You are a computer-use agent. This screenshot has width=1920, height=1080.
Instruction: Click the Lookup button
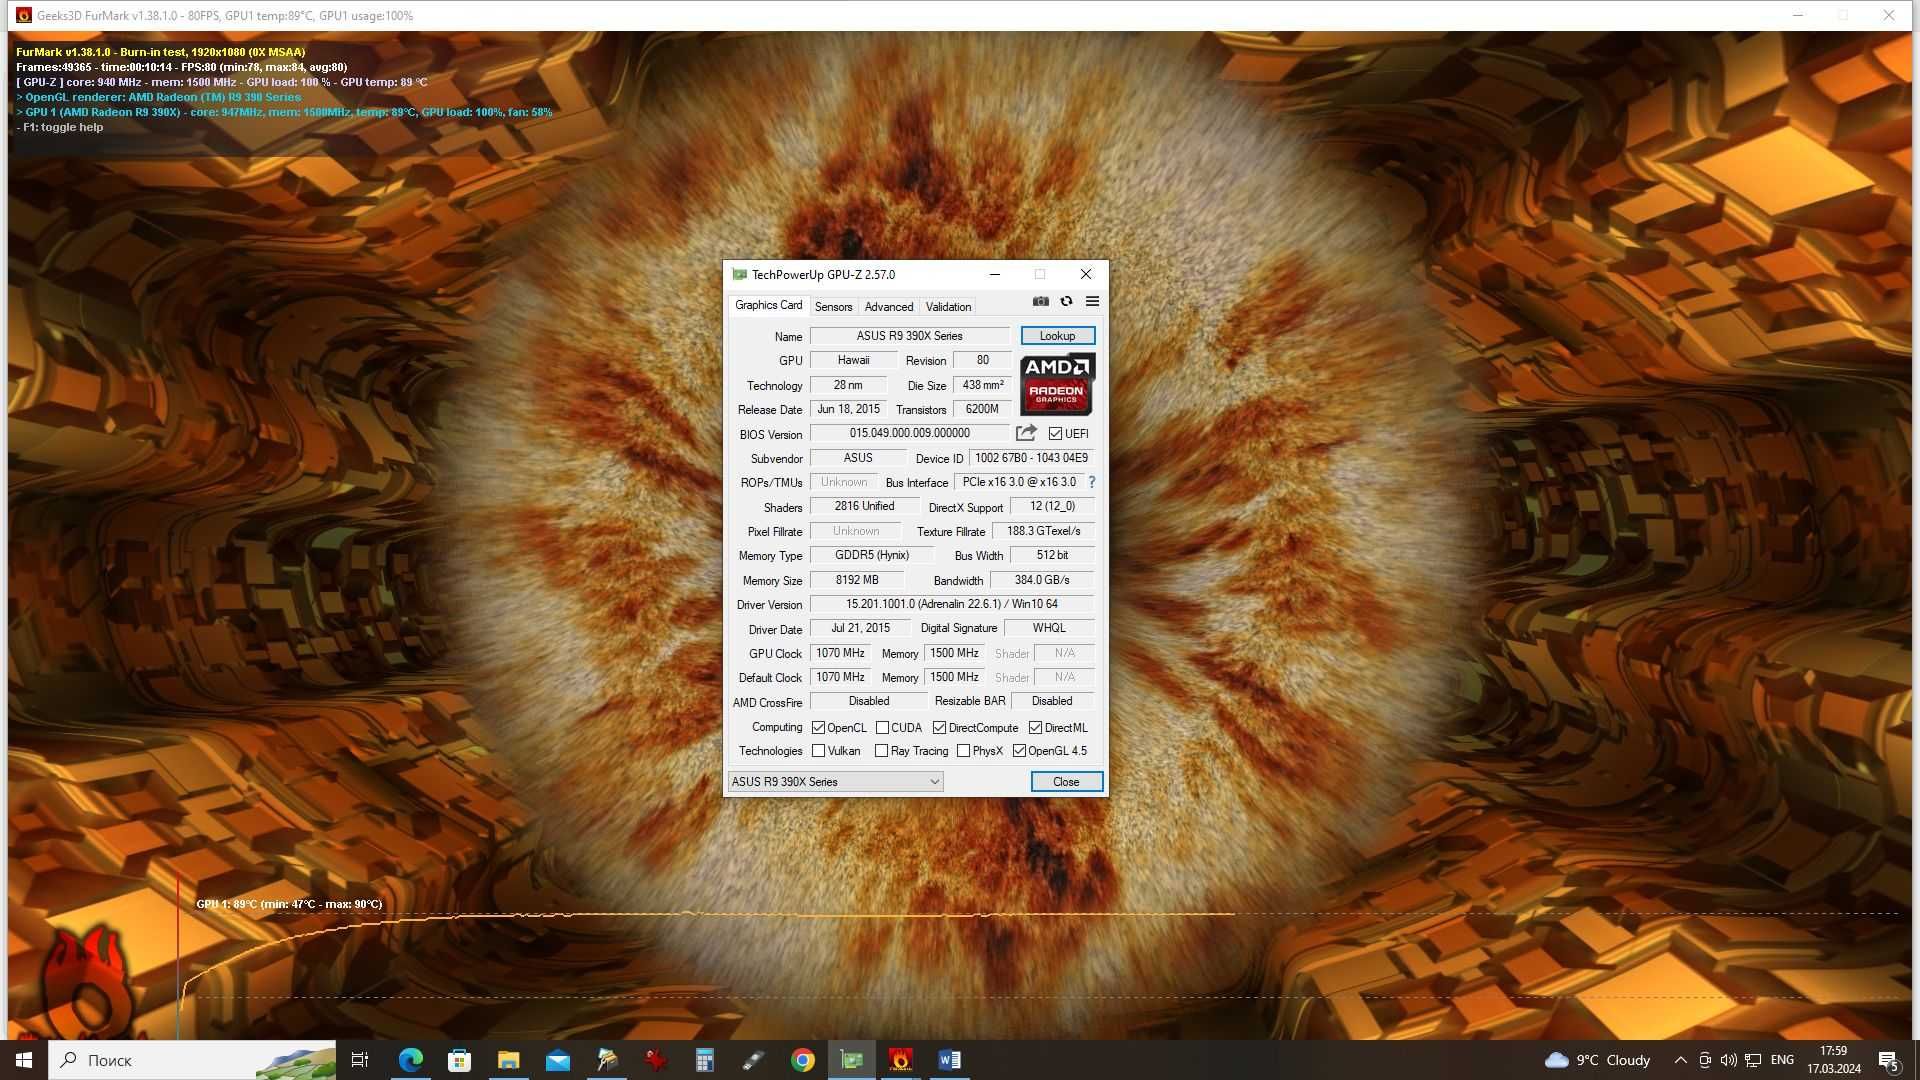pyautogui.click(x=1057, y=336)
